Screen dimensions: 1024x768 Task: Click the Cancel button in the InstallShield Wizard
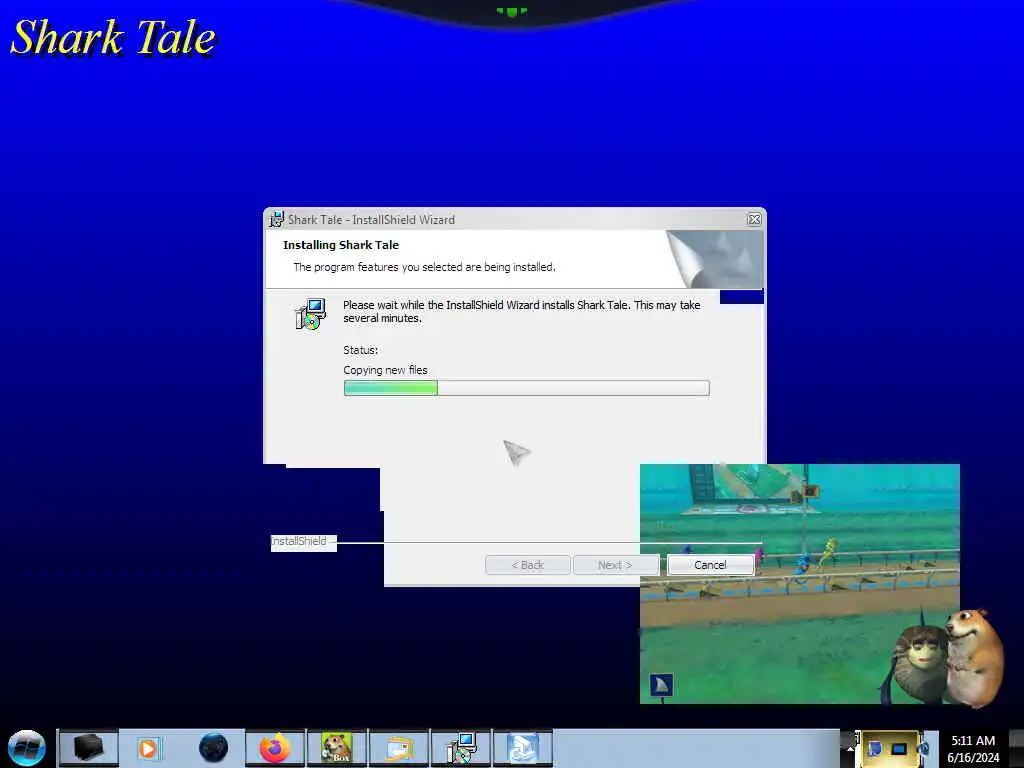(x=711, y=565)
